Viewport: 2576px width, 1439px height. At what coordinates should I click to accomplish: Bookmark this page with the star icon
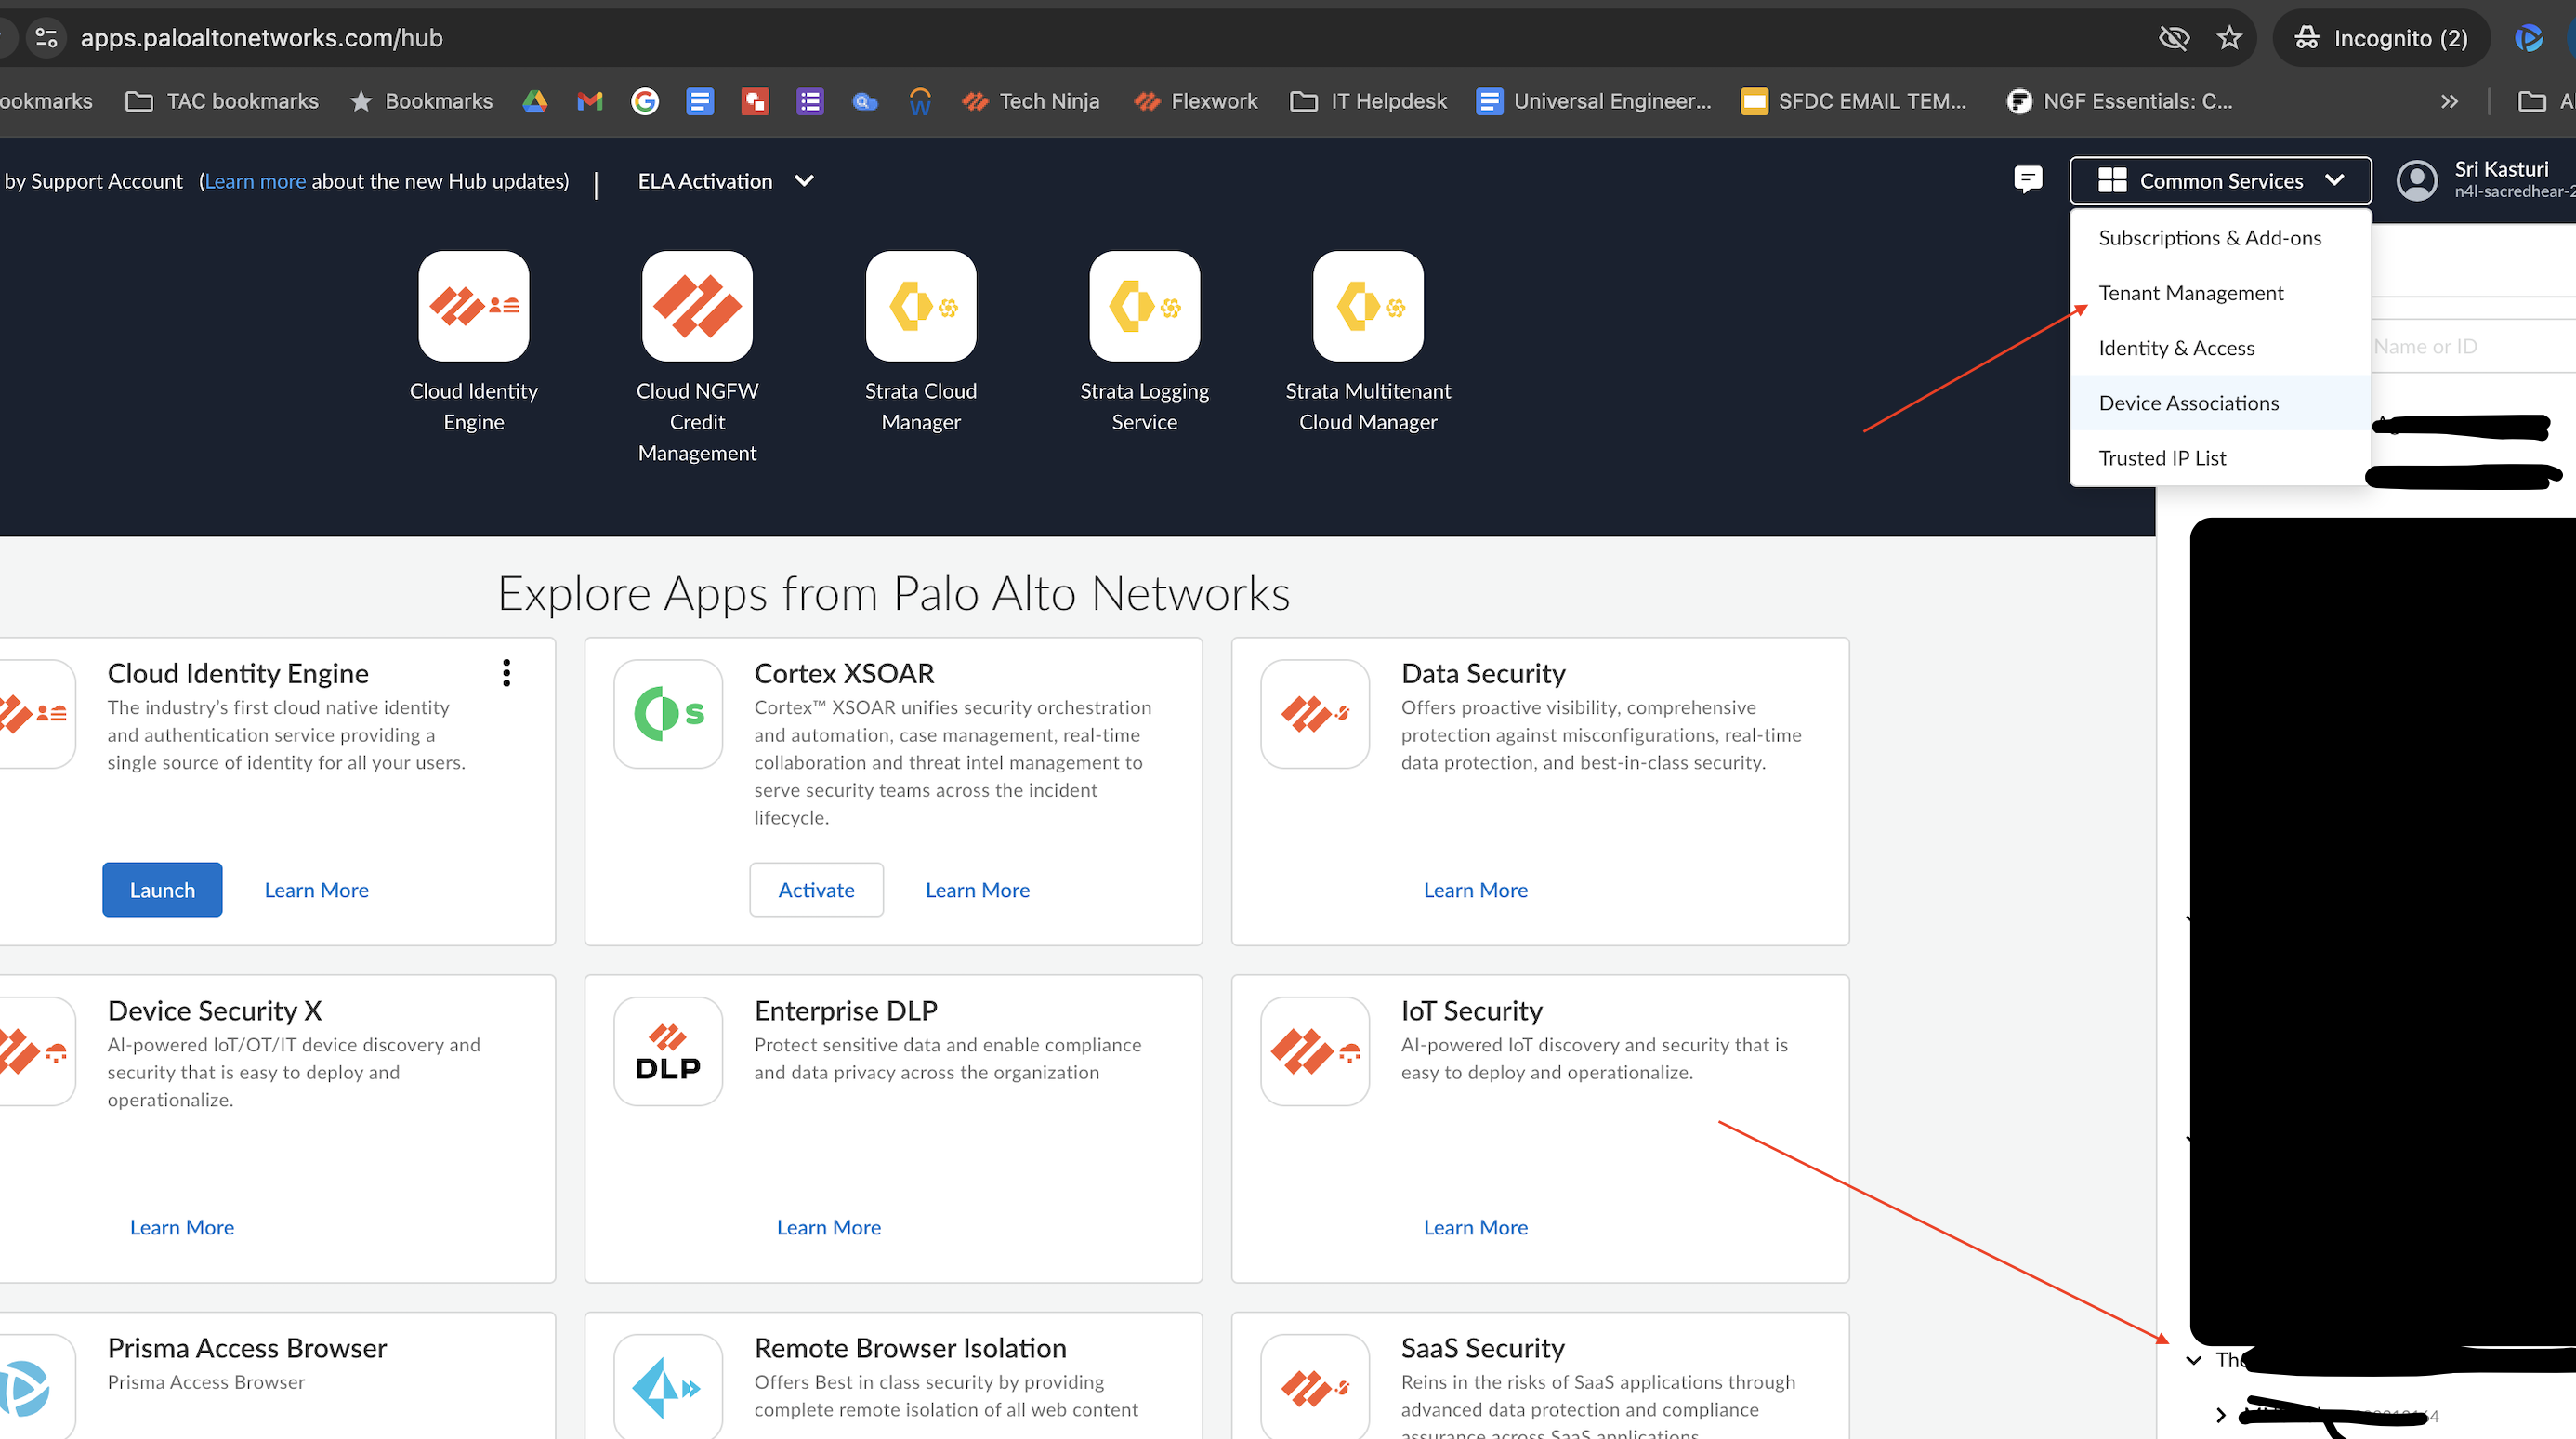(x=2229, y=38)
